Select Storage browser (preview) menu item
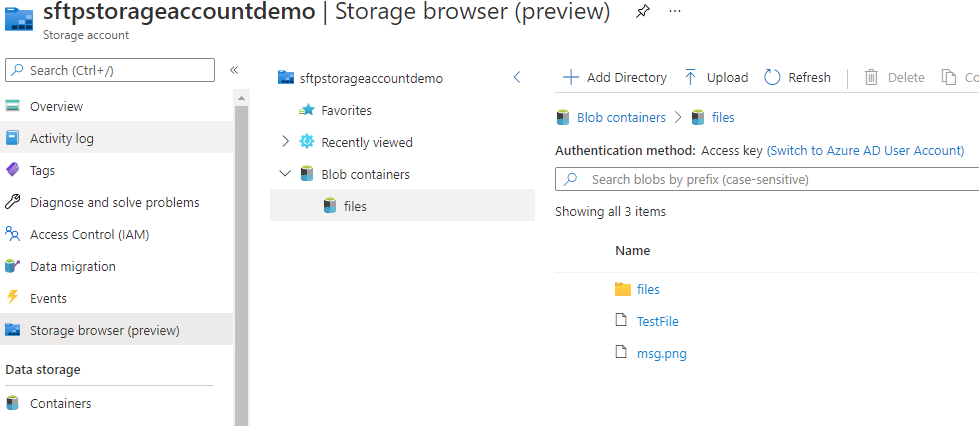 [117, 330]
